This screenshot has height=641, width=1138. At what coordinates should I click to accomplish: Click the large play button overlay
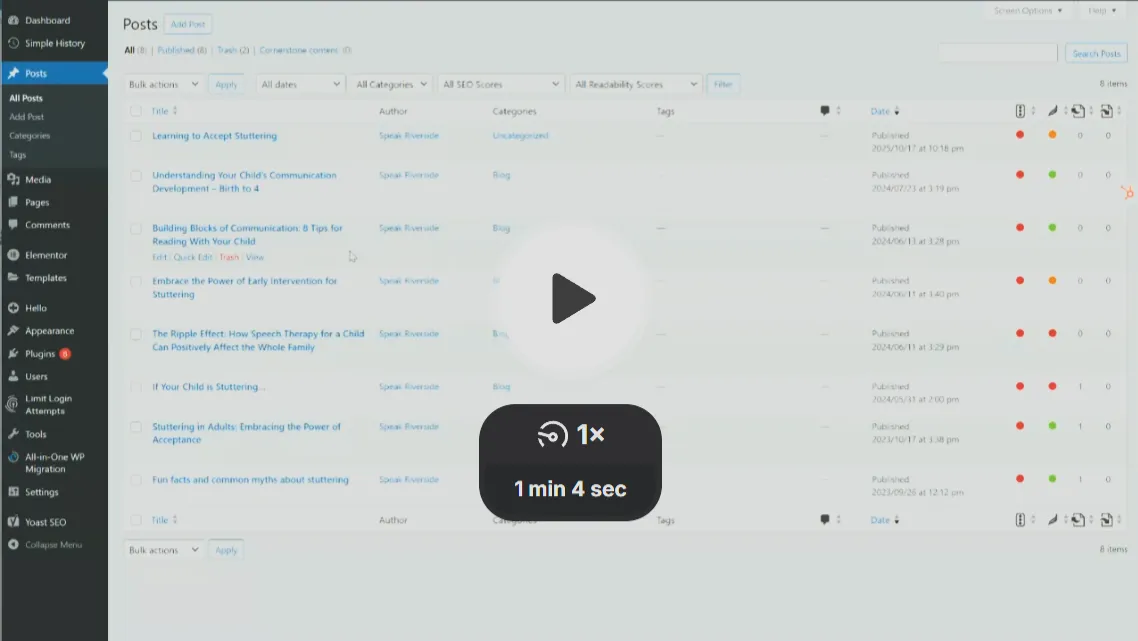coord(571,298)
